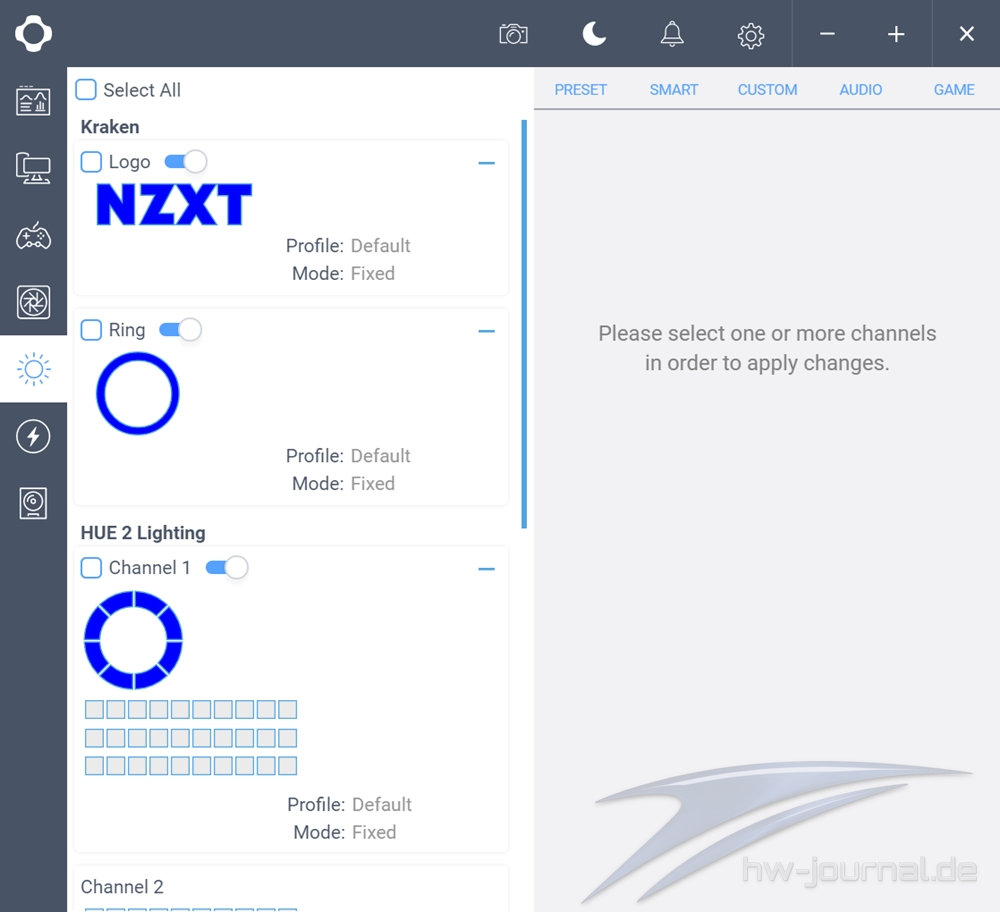This screenshot has width=1000, height=912.
Task: Collapse the Ring card
Action: 487,331
